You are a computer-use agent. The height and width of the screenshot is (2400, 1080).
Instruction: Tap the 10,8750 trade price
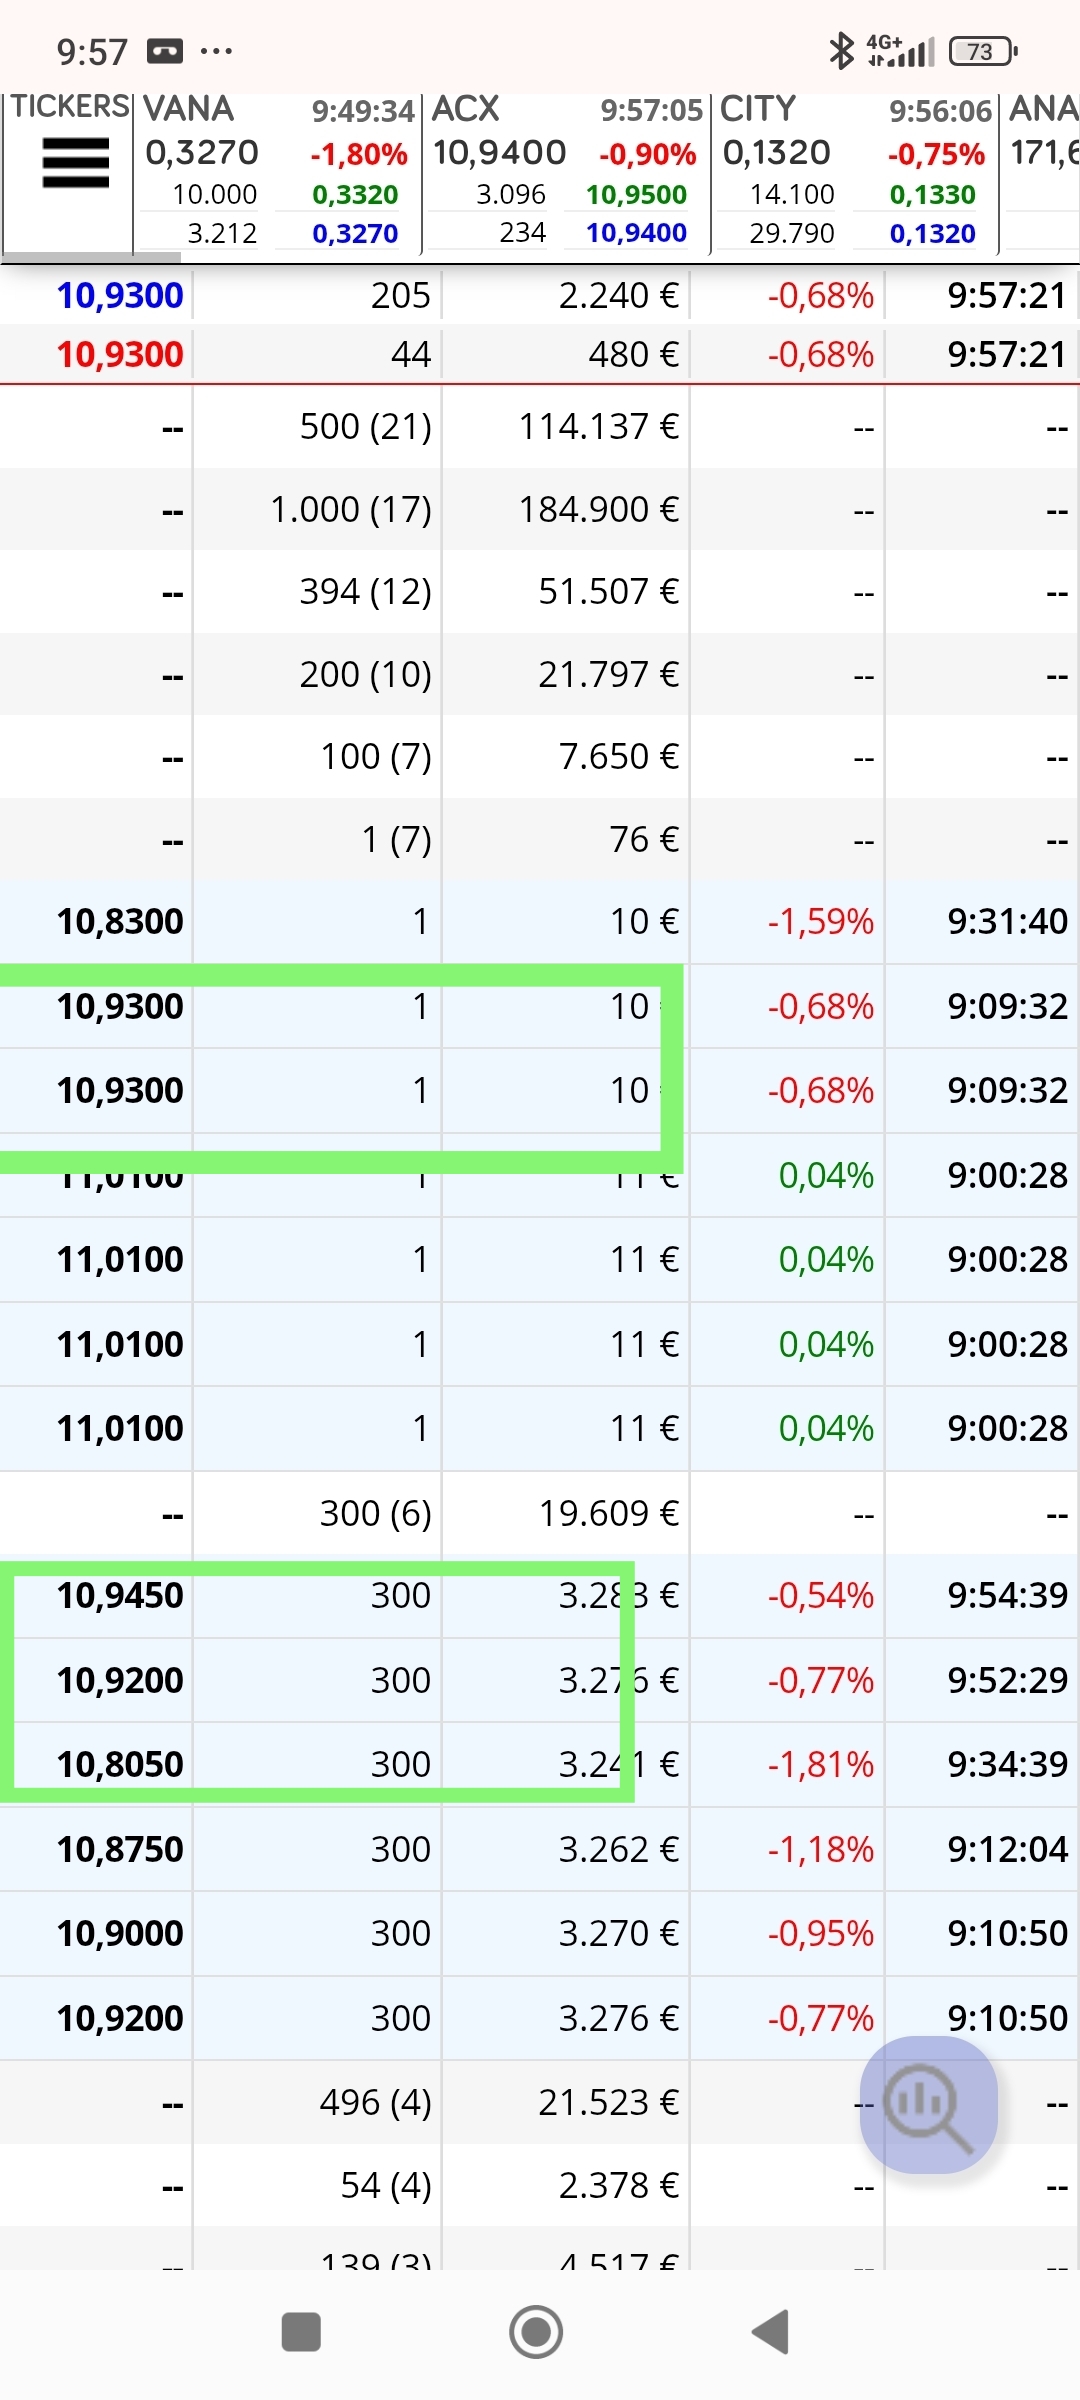[120, 1850]
